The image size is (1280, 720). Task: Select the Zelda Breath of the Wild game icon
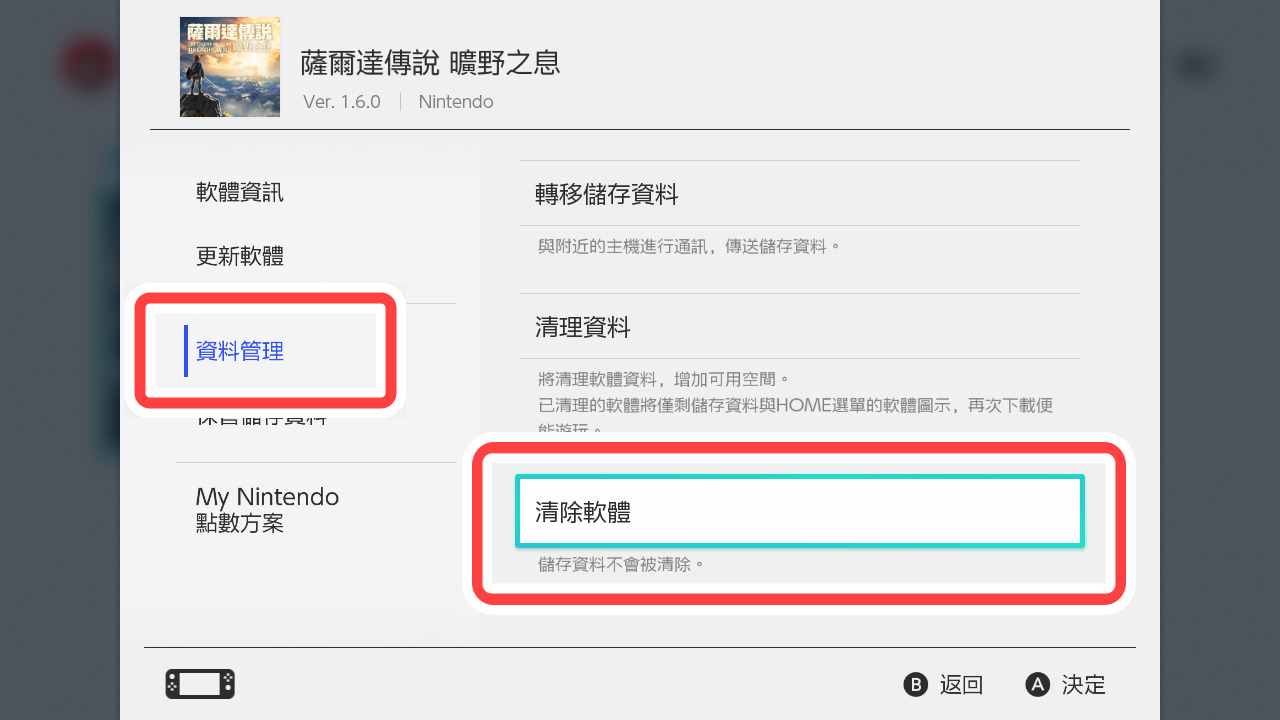(x=229, y=66)
